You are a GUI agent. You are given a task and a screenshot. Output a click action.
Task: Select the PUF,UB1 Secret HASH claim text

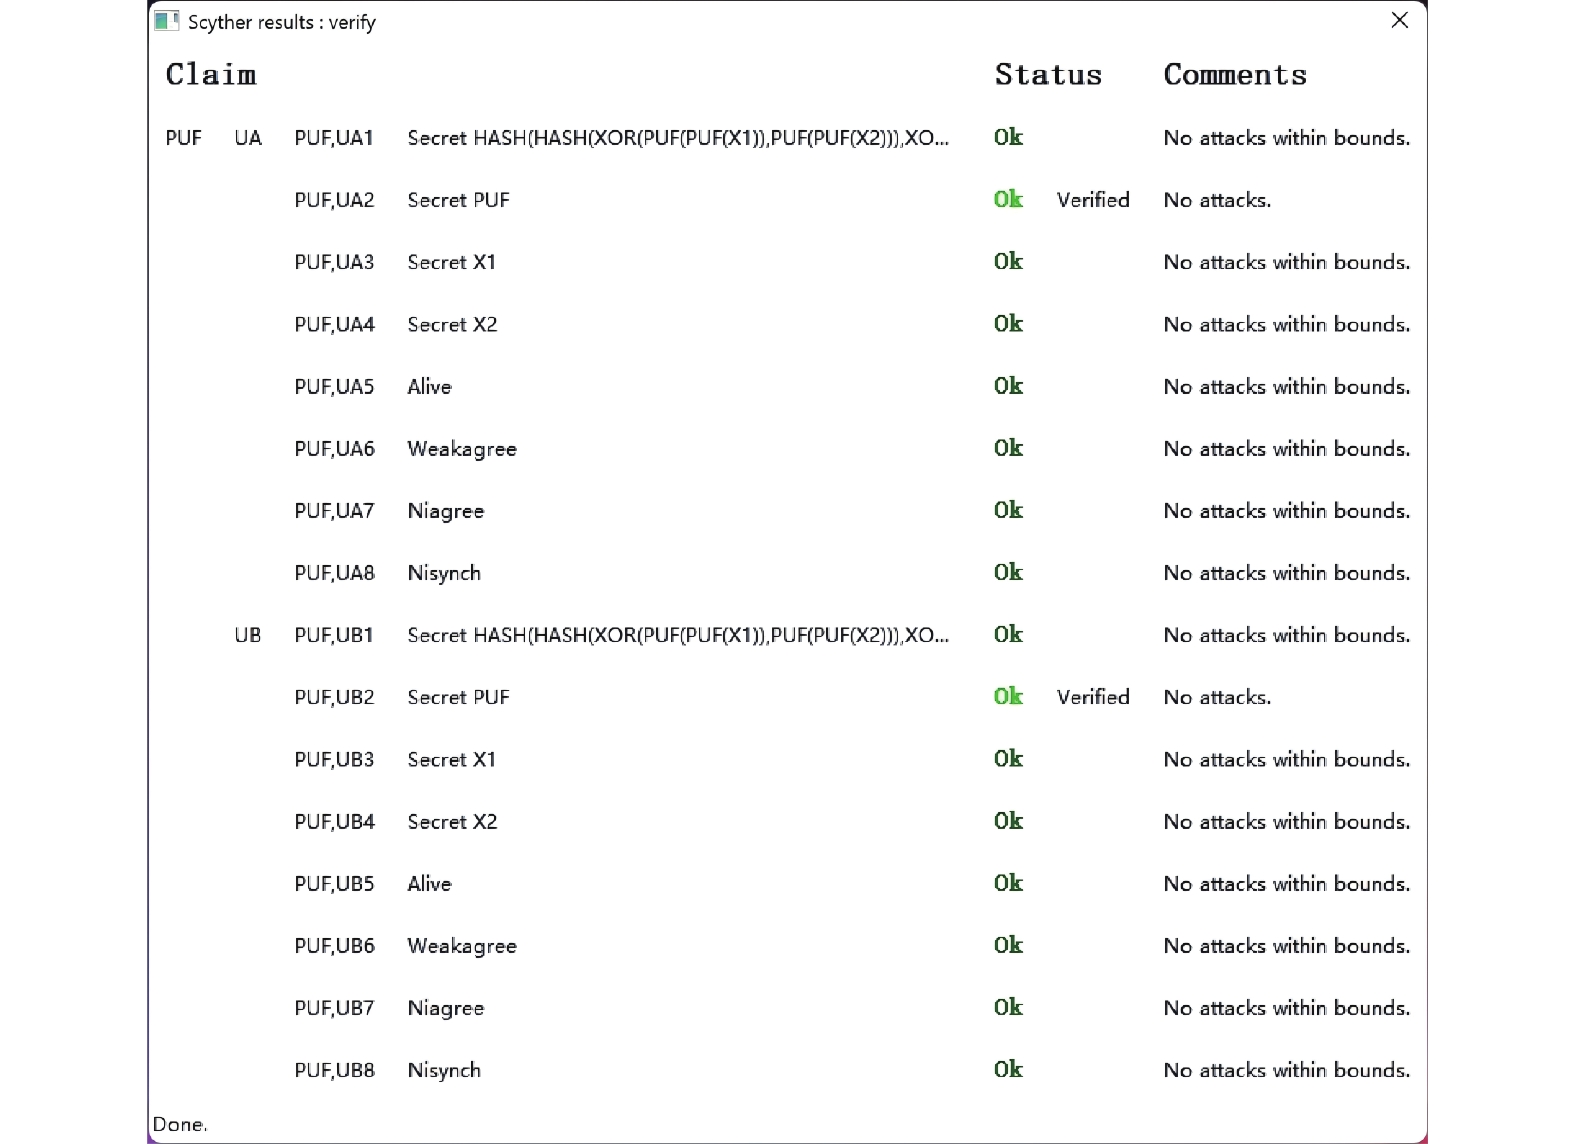pos(678,635)
